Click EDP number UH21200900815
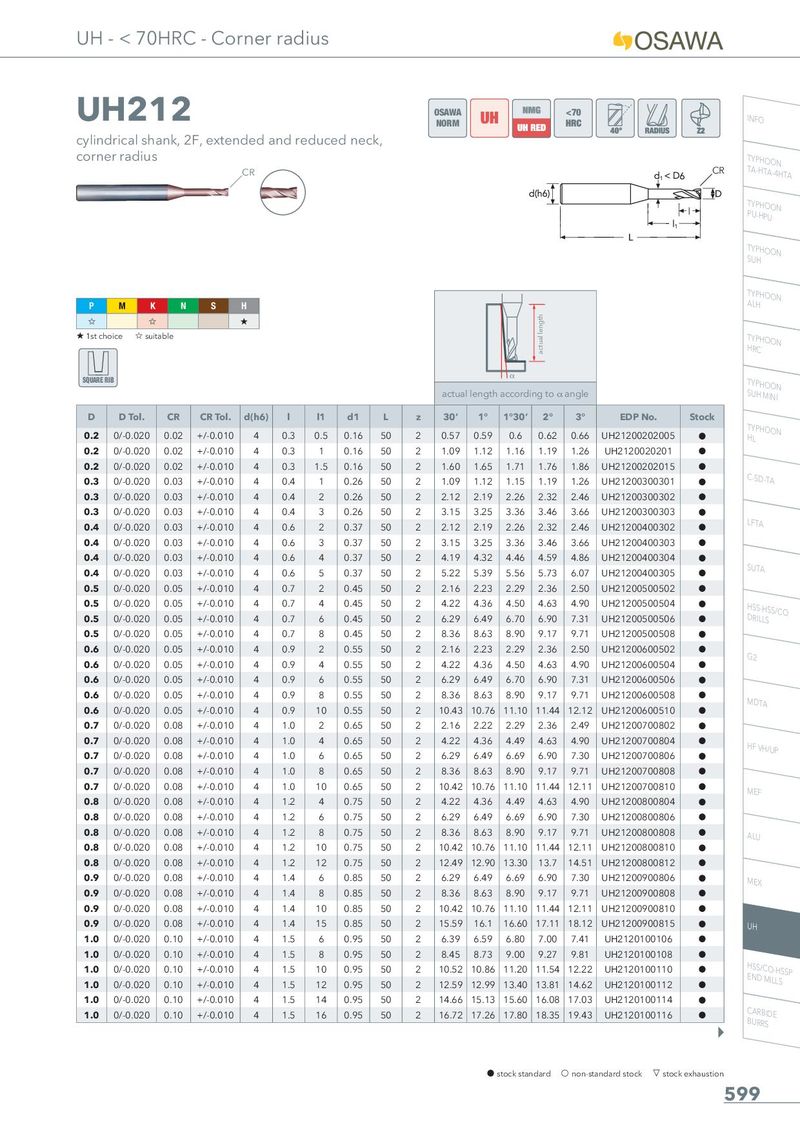Image resolution: width=800 pixels, height=1132 pixels. 638,923
